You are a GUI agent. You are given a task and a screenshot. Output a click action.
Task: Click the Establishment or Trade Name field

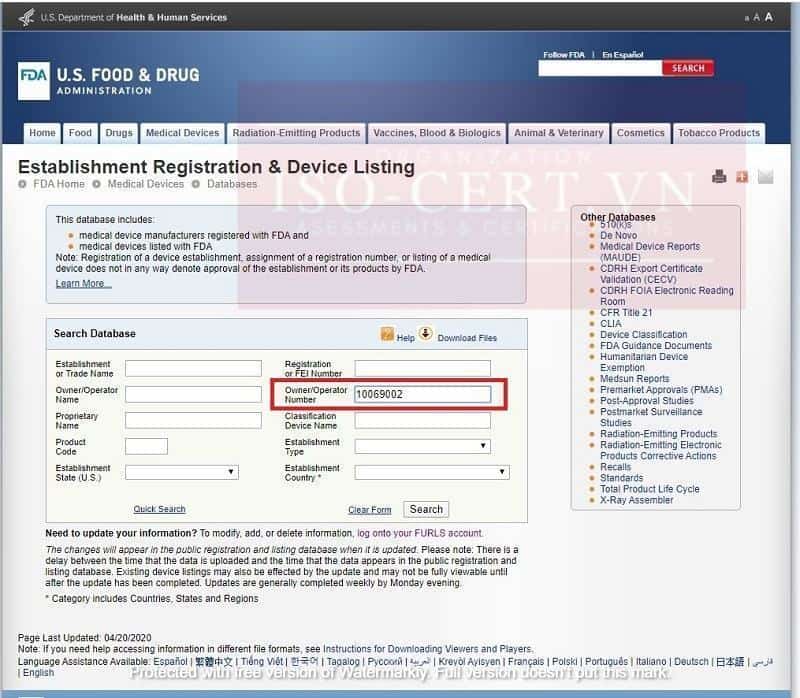click(193, 368)
